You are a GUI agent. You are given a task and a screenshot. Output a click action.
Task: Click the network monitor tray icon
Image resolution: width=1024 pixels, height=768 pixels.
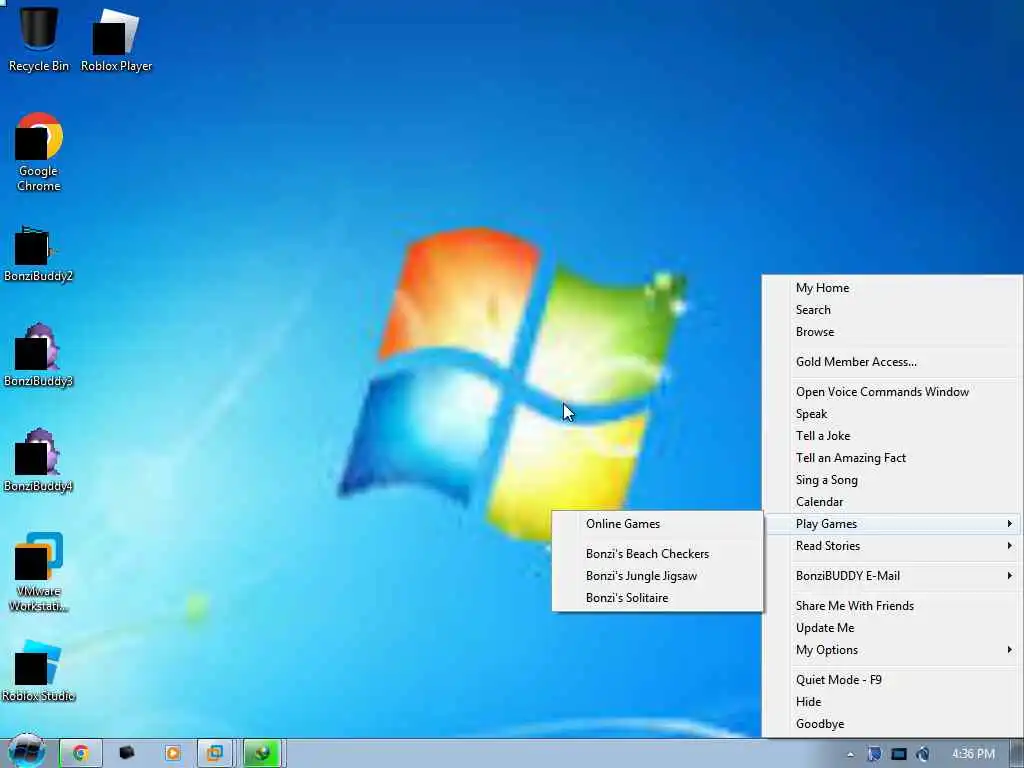click(899, 754)
